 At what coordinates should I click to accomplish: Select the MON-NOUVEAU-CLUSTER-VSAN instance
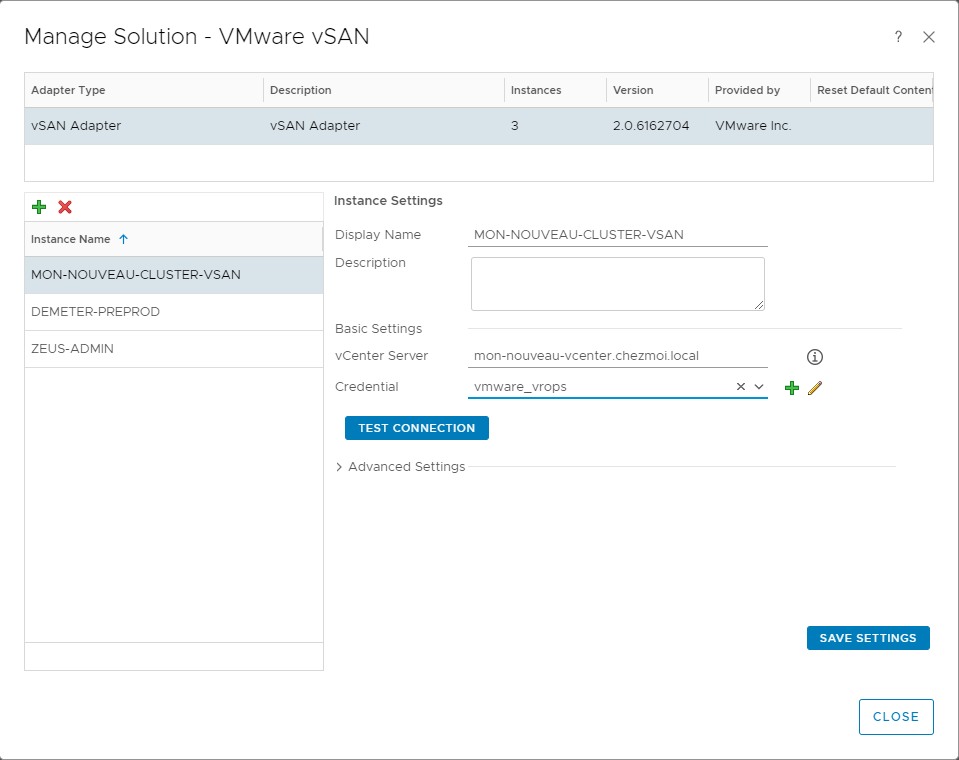135,275
